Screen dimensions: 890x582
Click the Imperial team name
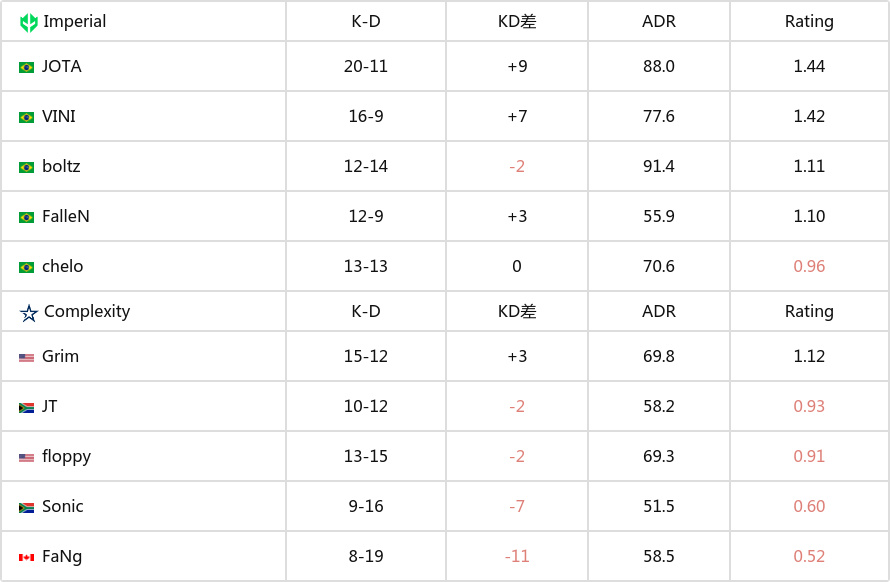click(75, 22)
